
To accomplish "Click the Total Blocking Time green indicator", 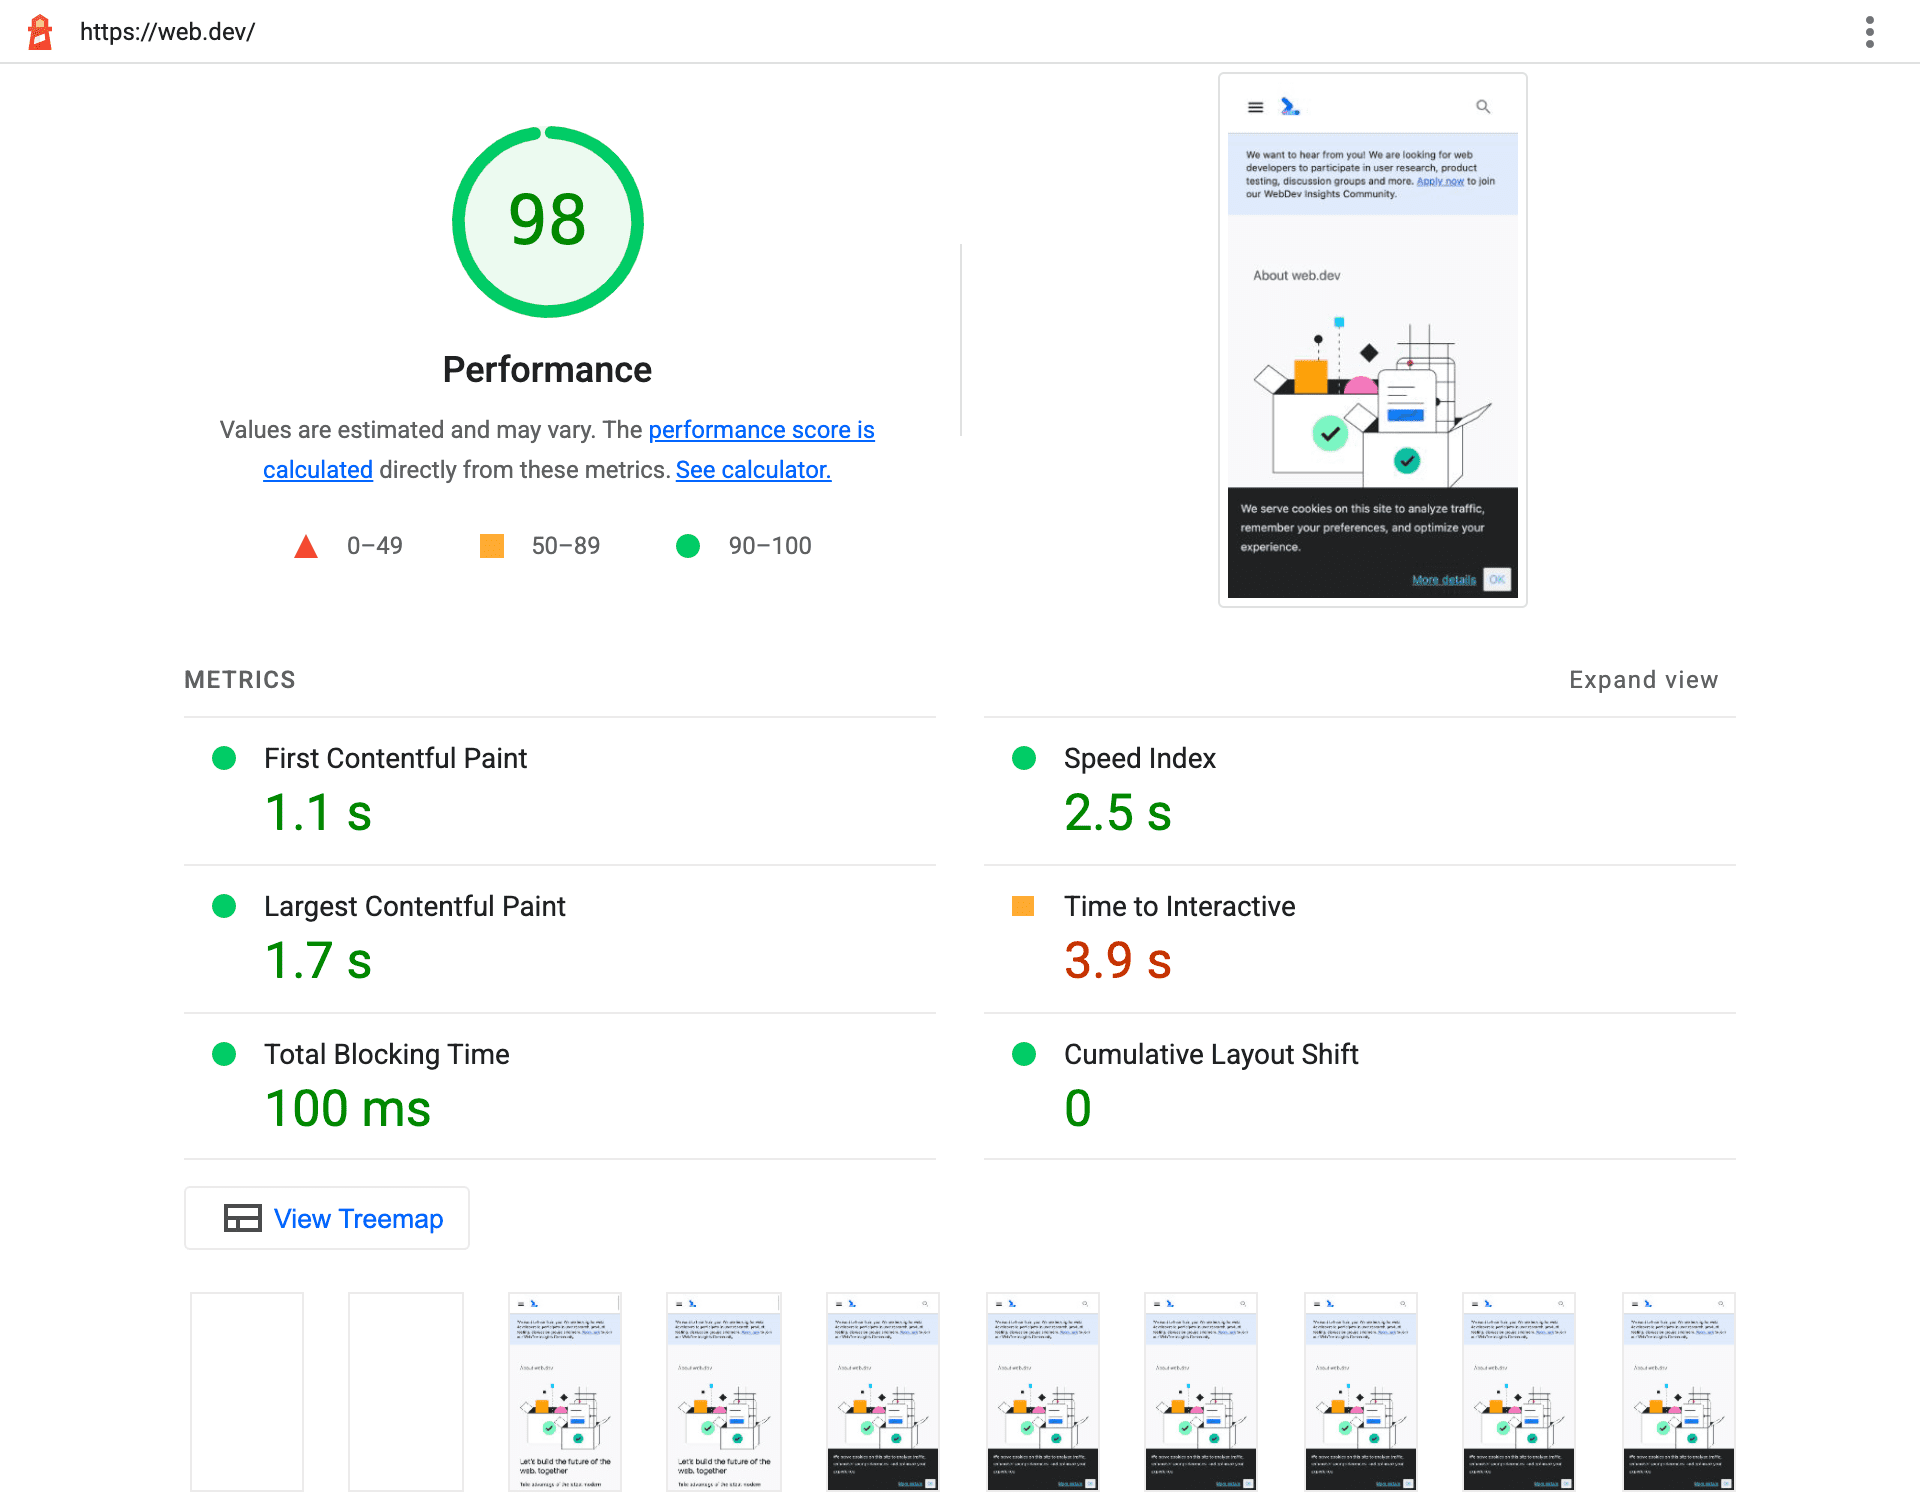I will 223,1053.
